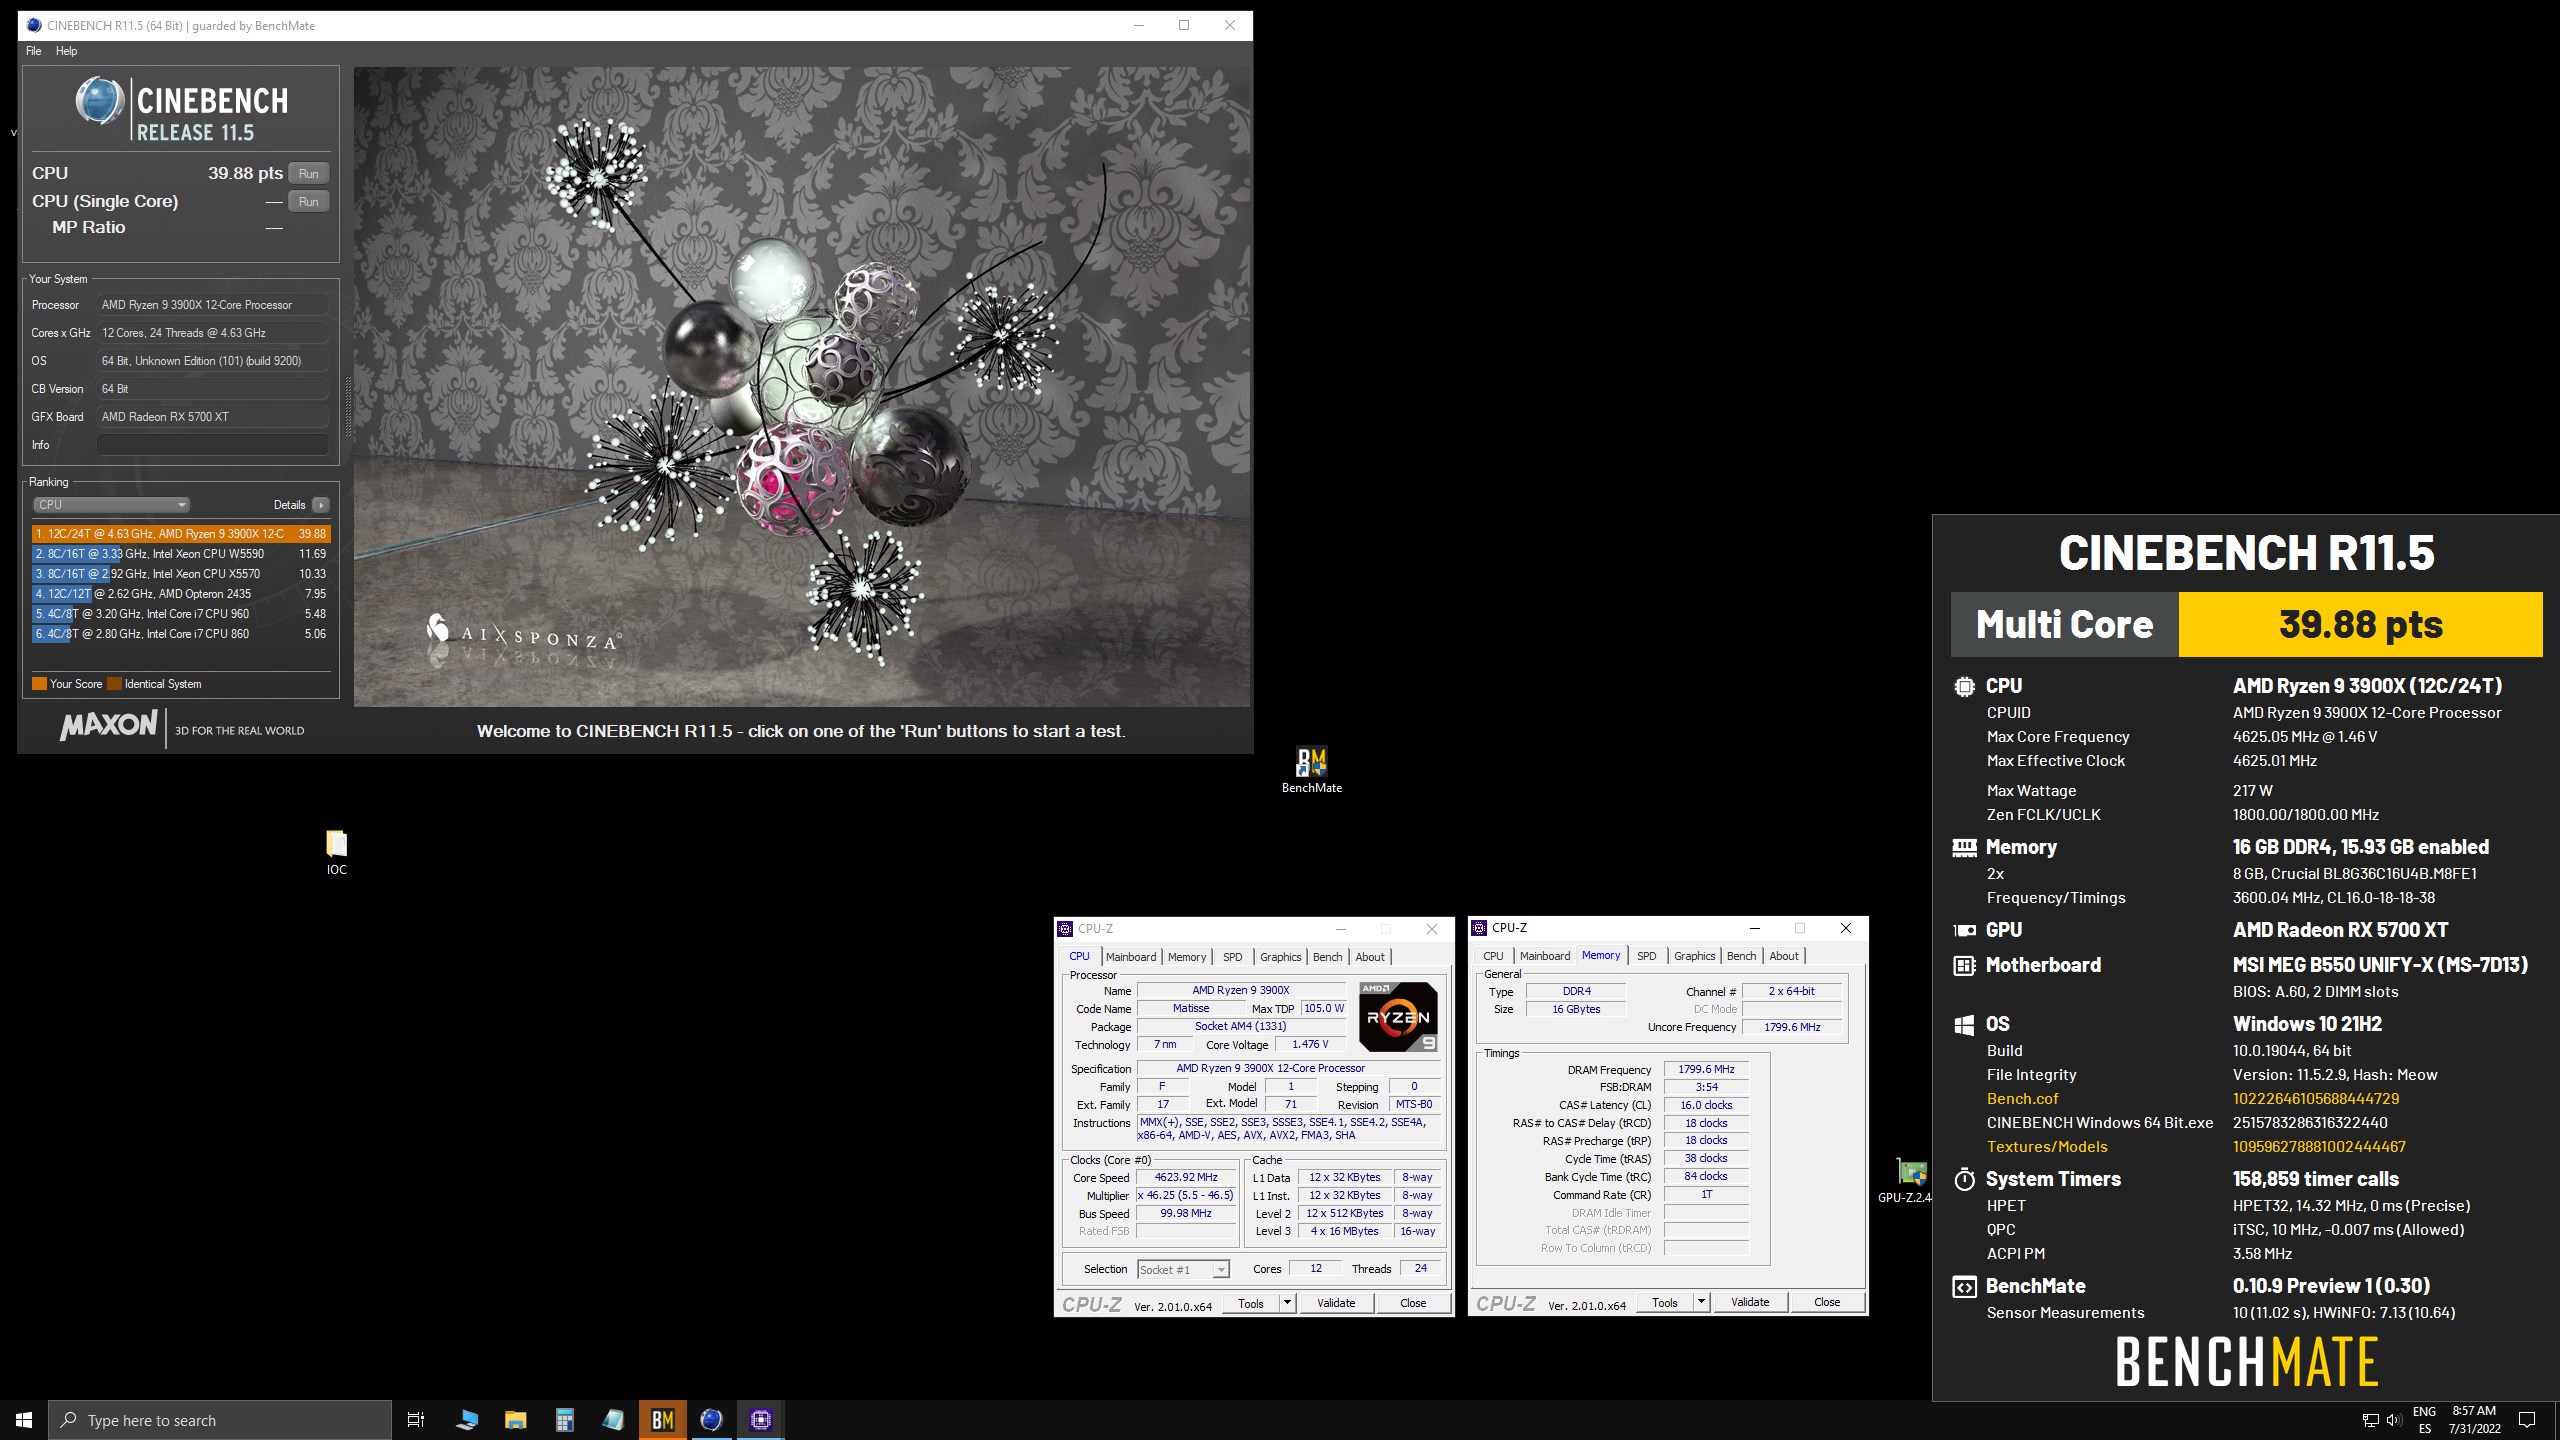Open the Ranking CPU dropdown
This screenshot has height=1440, width=2560.
[x=111, y=505]
